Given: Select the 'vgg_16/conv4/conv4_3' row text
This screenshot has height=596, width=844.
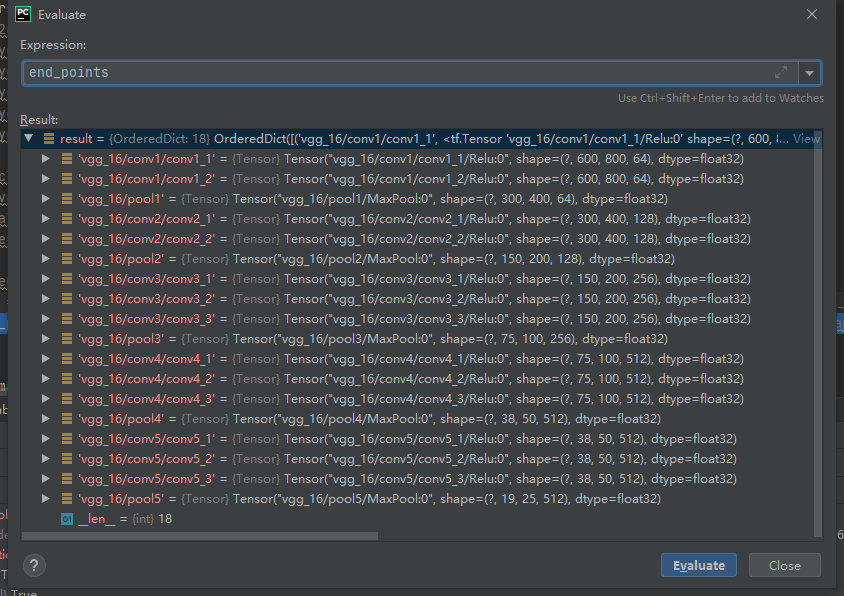Looking at the screenshot, I should tap(411, 398).
